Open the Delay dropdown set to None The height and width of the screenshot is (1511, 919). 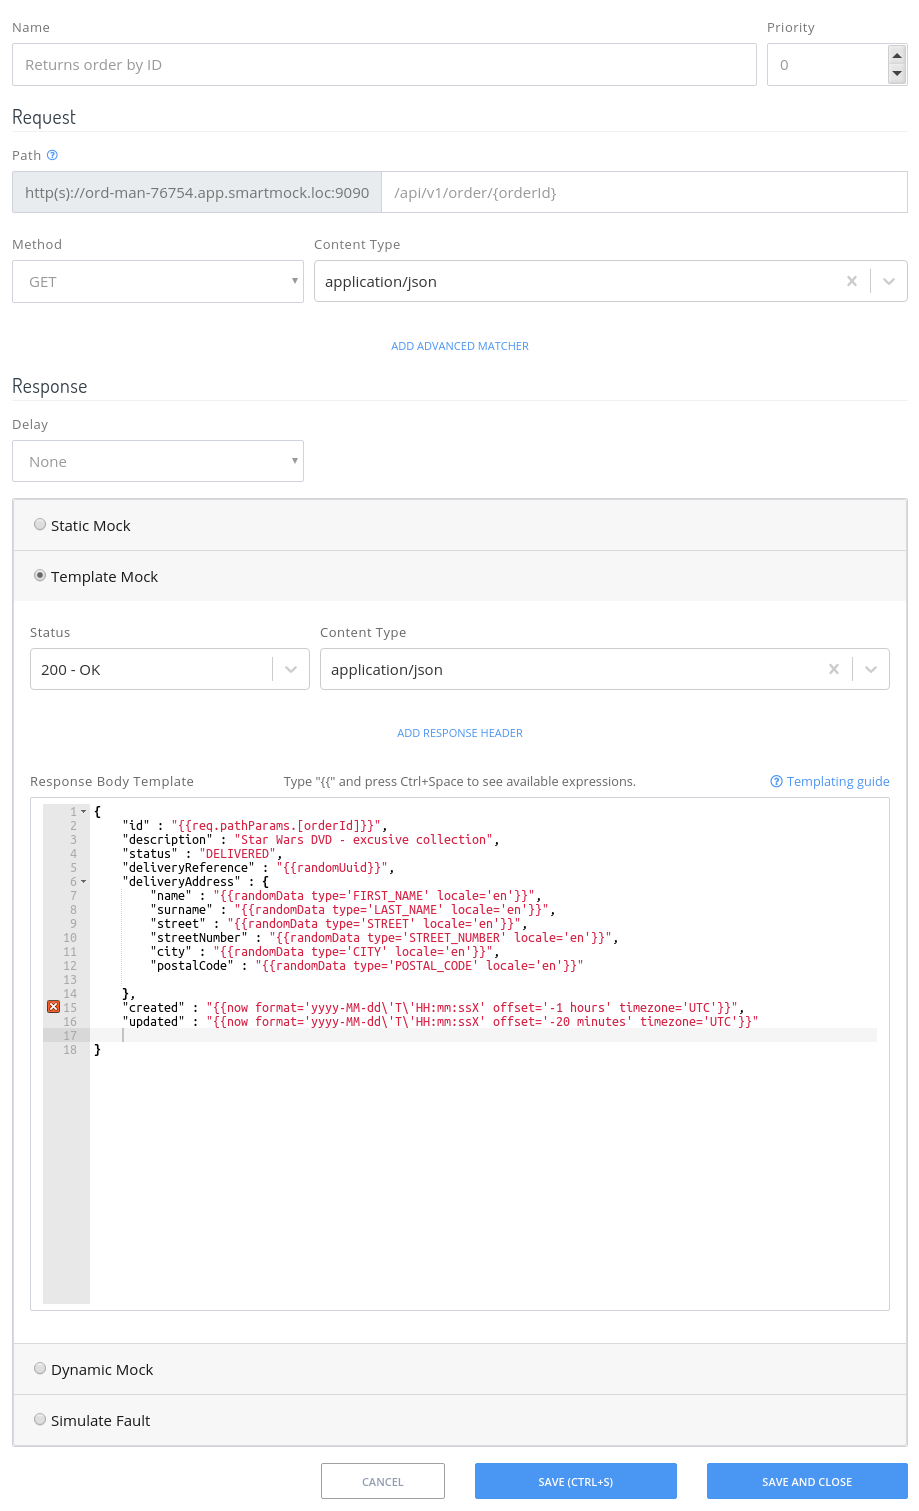point(158,462)
